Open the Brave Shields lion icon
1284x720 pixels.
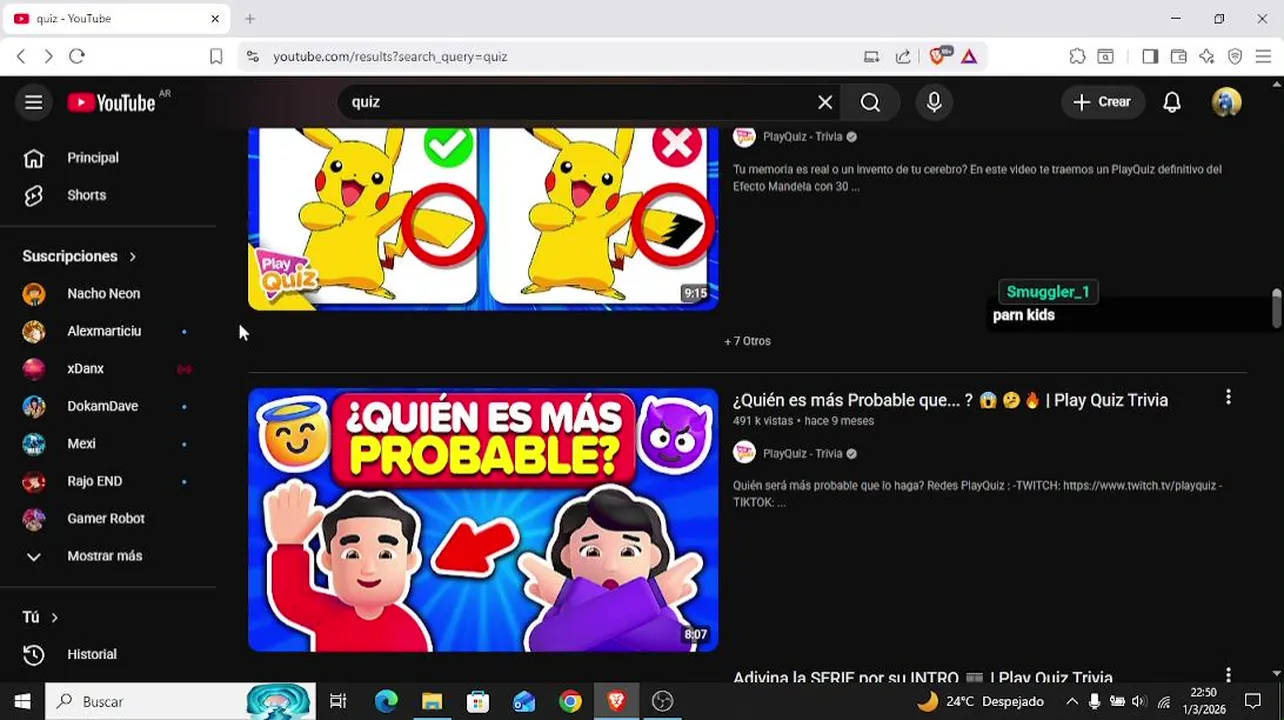[x=938, y=56]
